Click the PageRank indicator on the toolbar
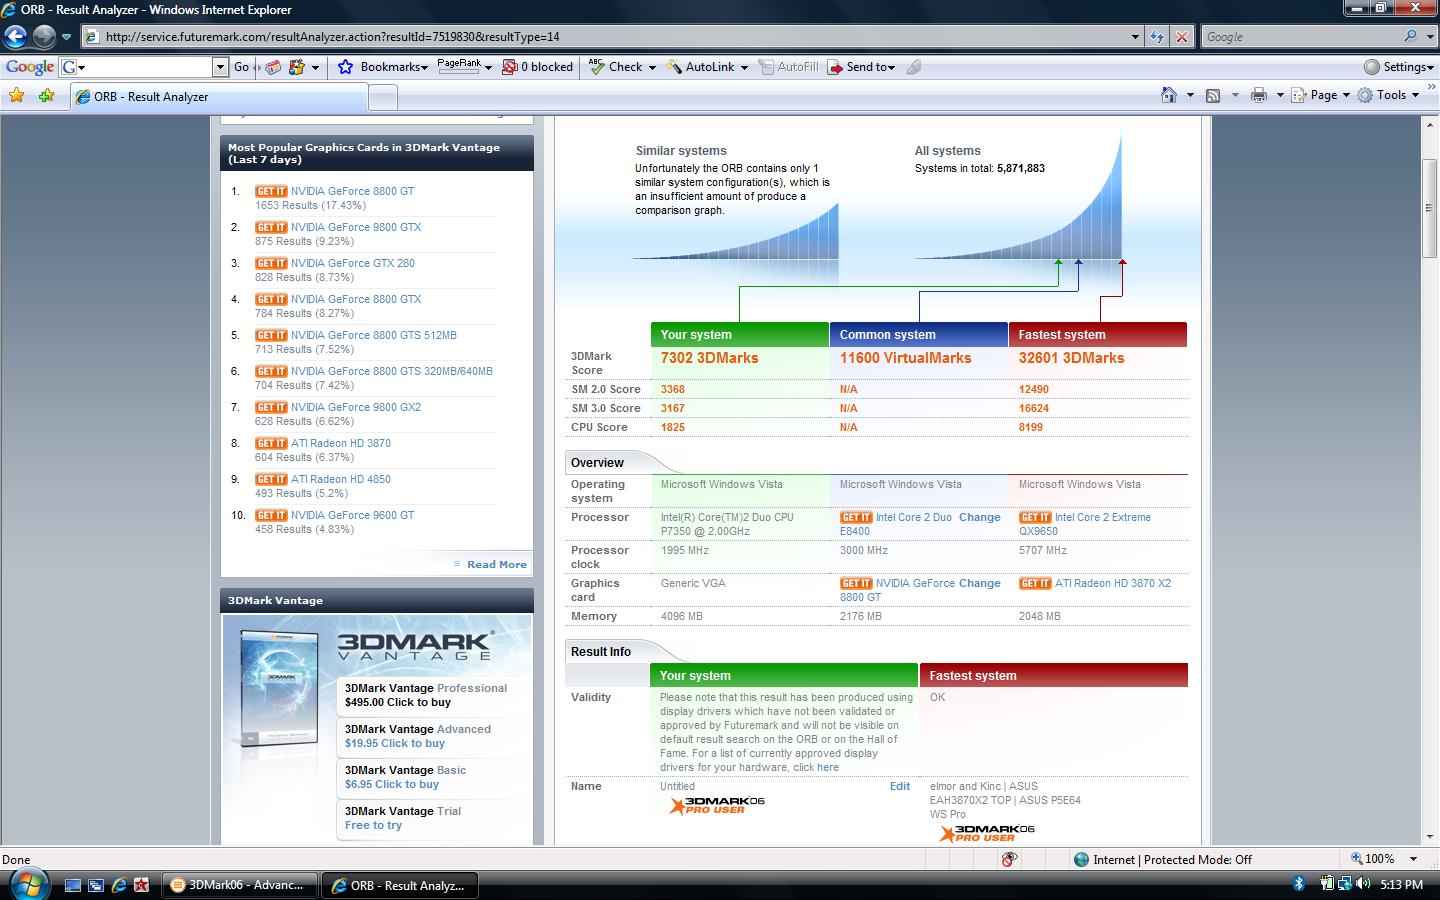 coord(459,66)
